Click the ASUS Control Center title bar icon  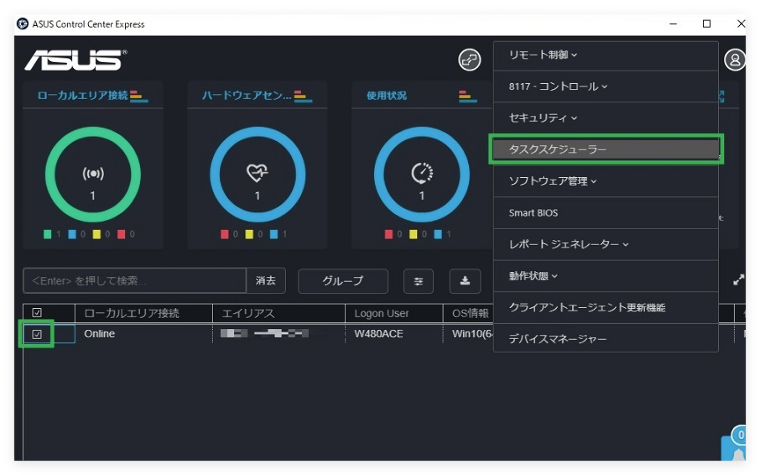pos(22,24)
